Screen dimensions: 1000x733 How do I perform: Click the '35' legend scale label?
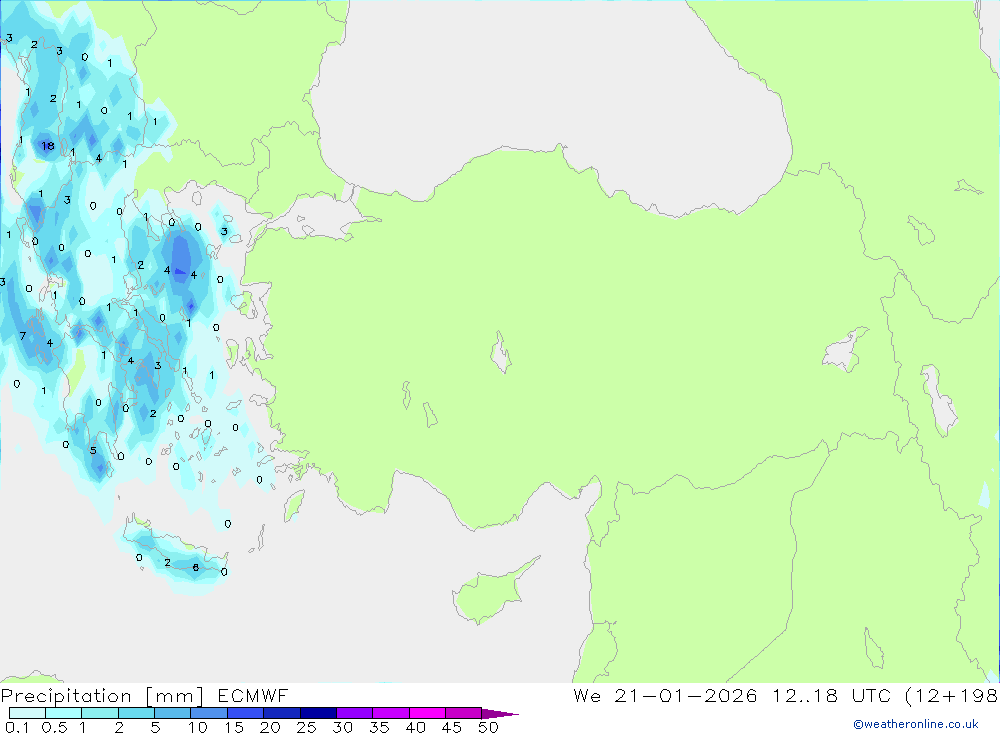pyautogui.click(x=379, y=727)
